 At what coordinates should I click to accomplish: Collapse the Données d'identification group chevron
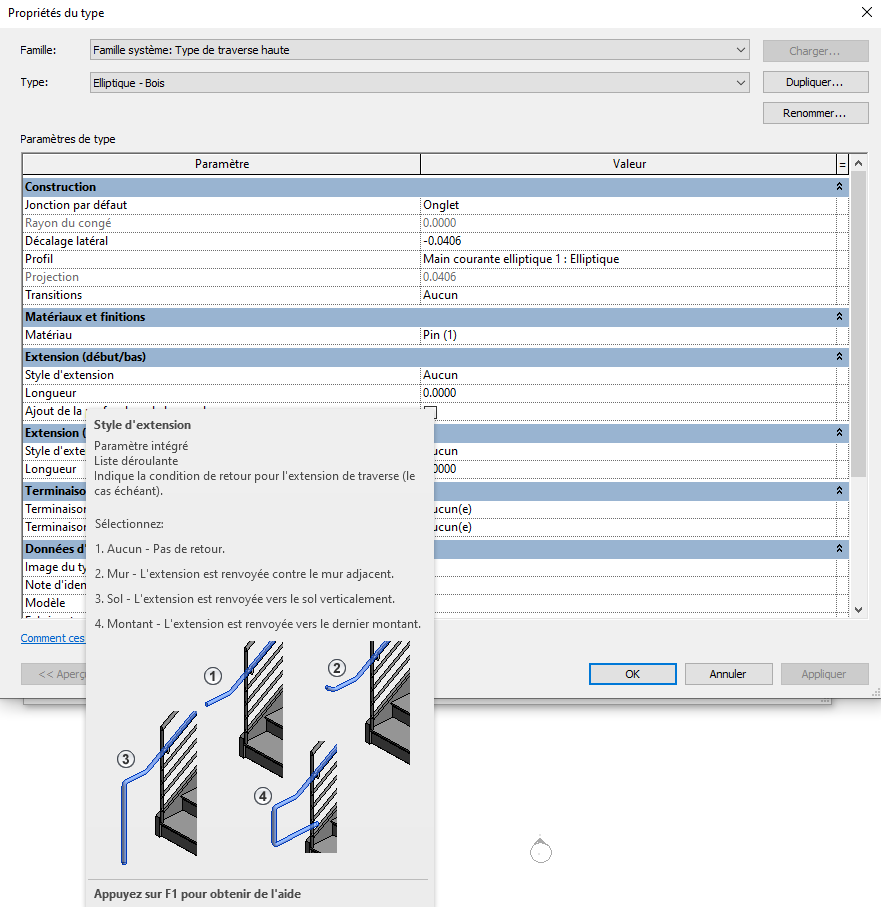click(x=838, y=549)
